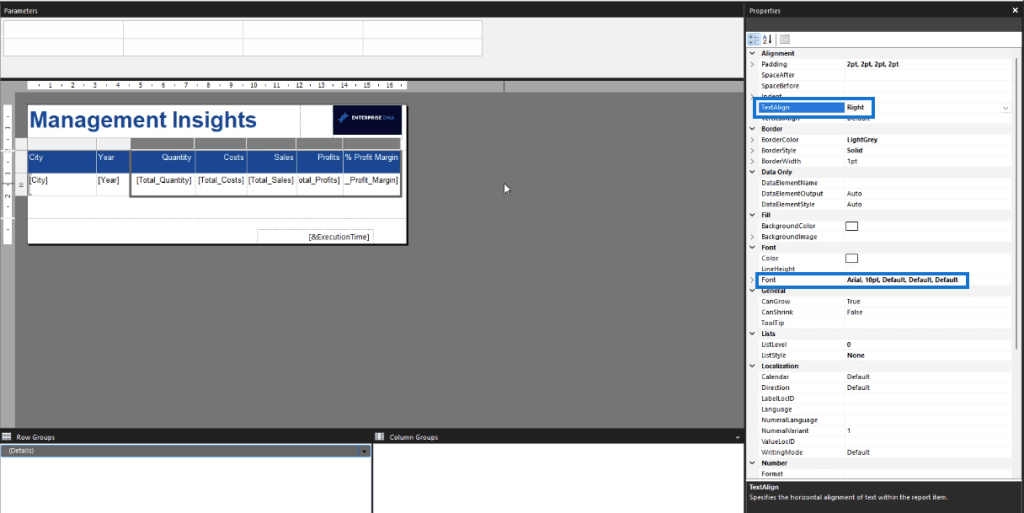Select the [&ExecutionTime] footer textbox
The height and width of the screenshot is (513, 1024).
[x=315, y=236]
